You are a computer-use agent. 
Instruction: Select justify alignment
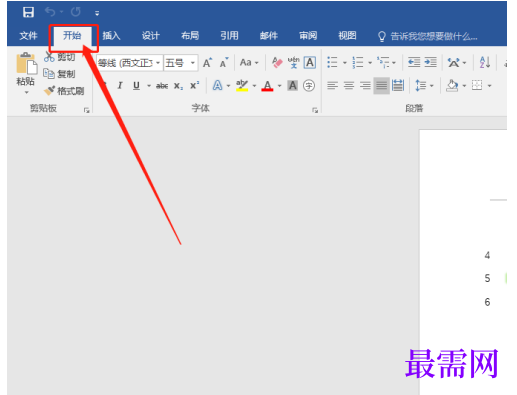pyautogui.click(x=382, y=86)
